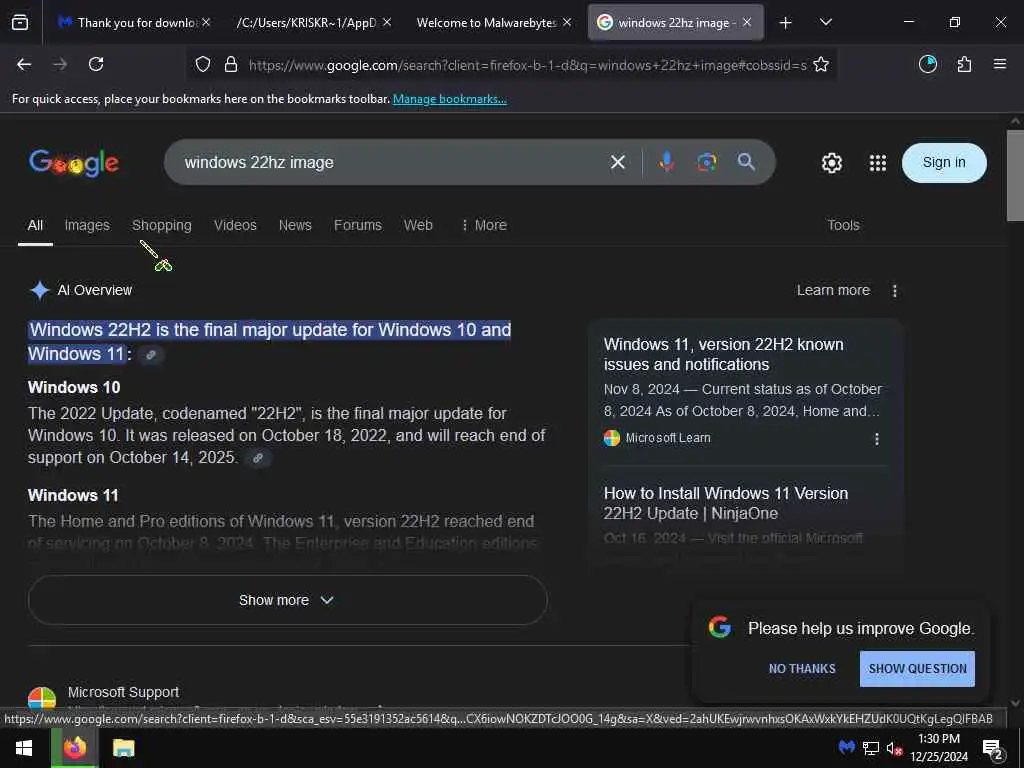1024x768 pixels.
Task: Open Firefox extension progress icon in toolbar
Action: tap(927, 64)
